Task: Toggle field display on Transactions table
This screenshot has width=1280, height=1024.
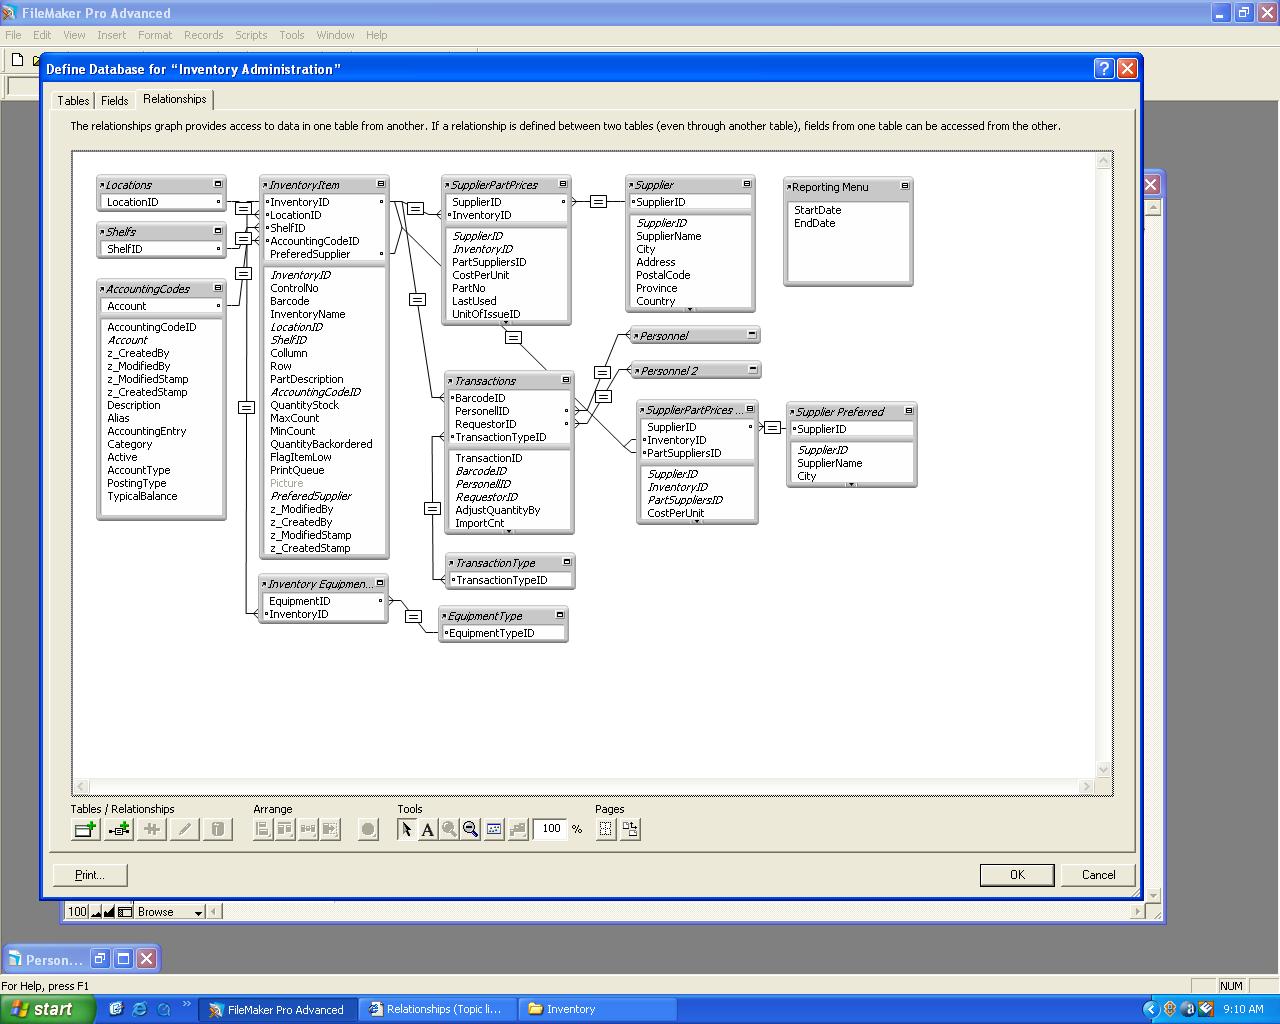Action: [x=566, y=380]
